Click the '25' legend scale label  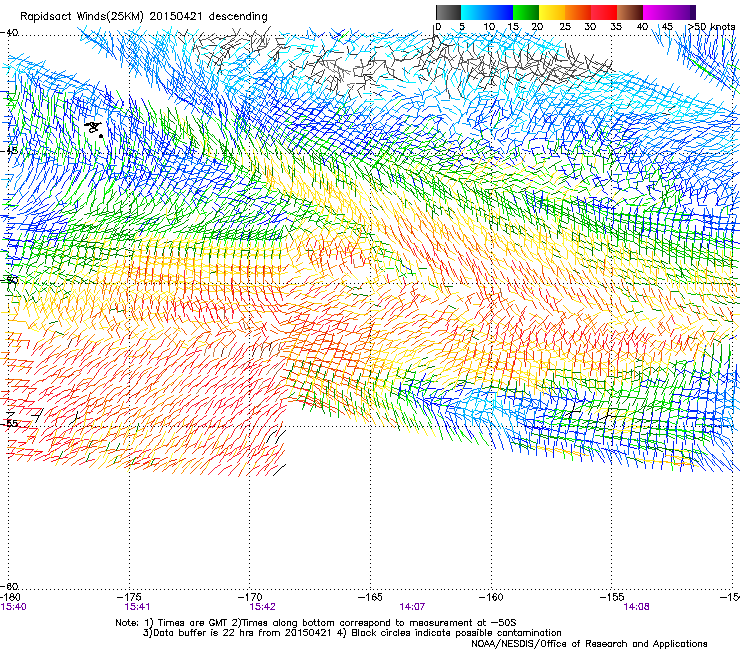[x=565, y=27]
